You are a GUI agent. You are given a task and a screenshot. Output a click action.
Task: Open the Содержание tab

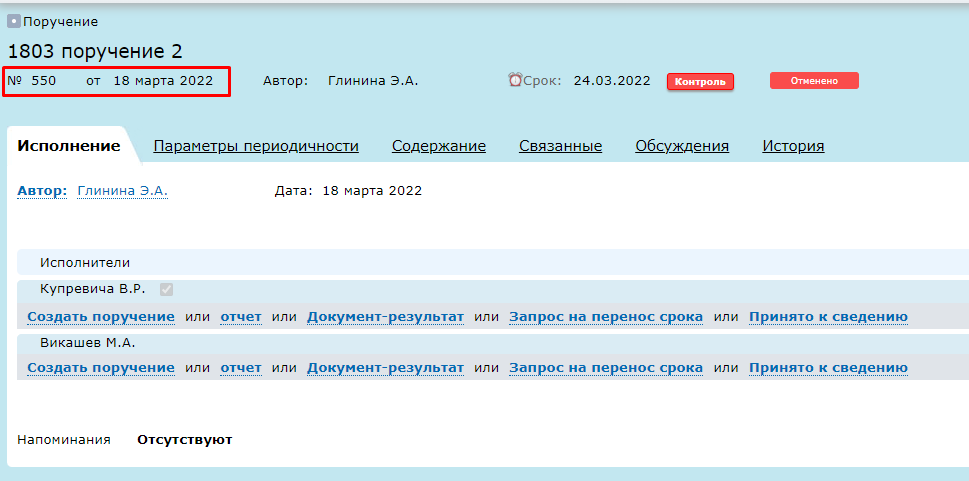[x=439, y=147]
